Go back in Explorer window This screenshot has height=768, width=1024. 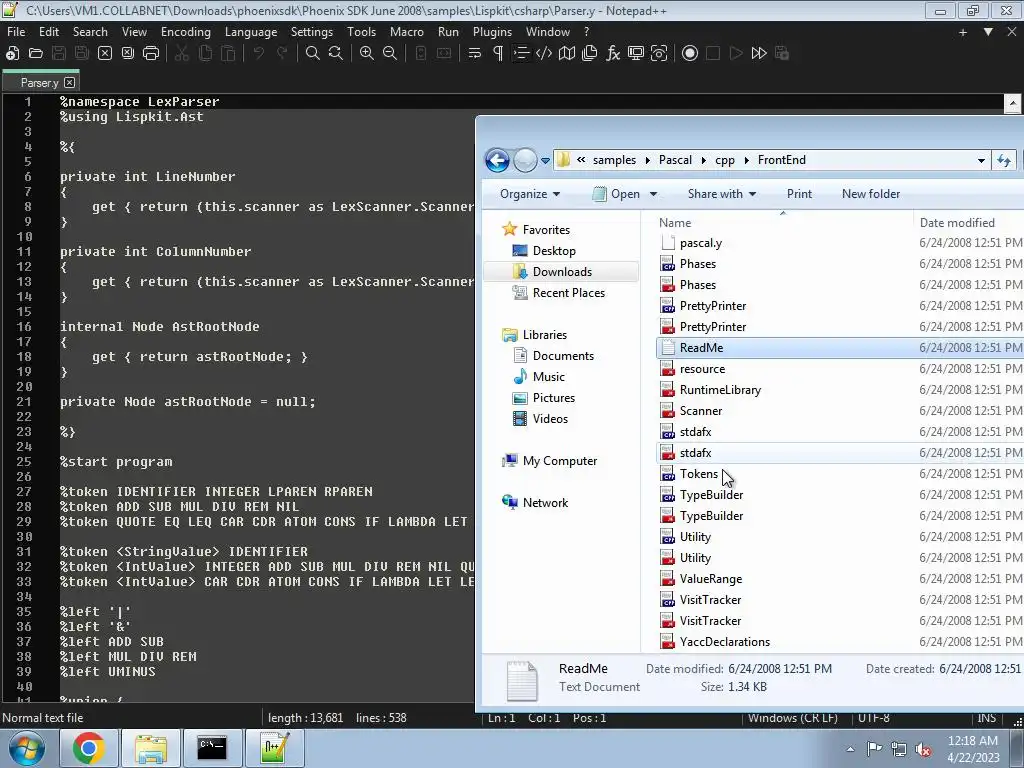[497, 160]
